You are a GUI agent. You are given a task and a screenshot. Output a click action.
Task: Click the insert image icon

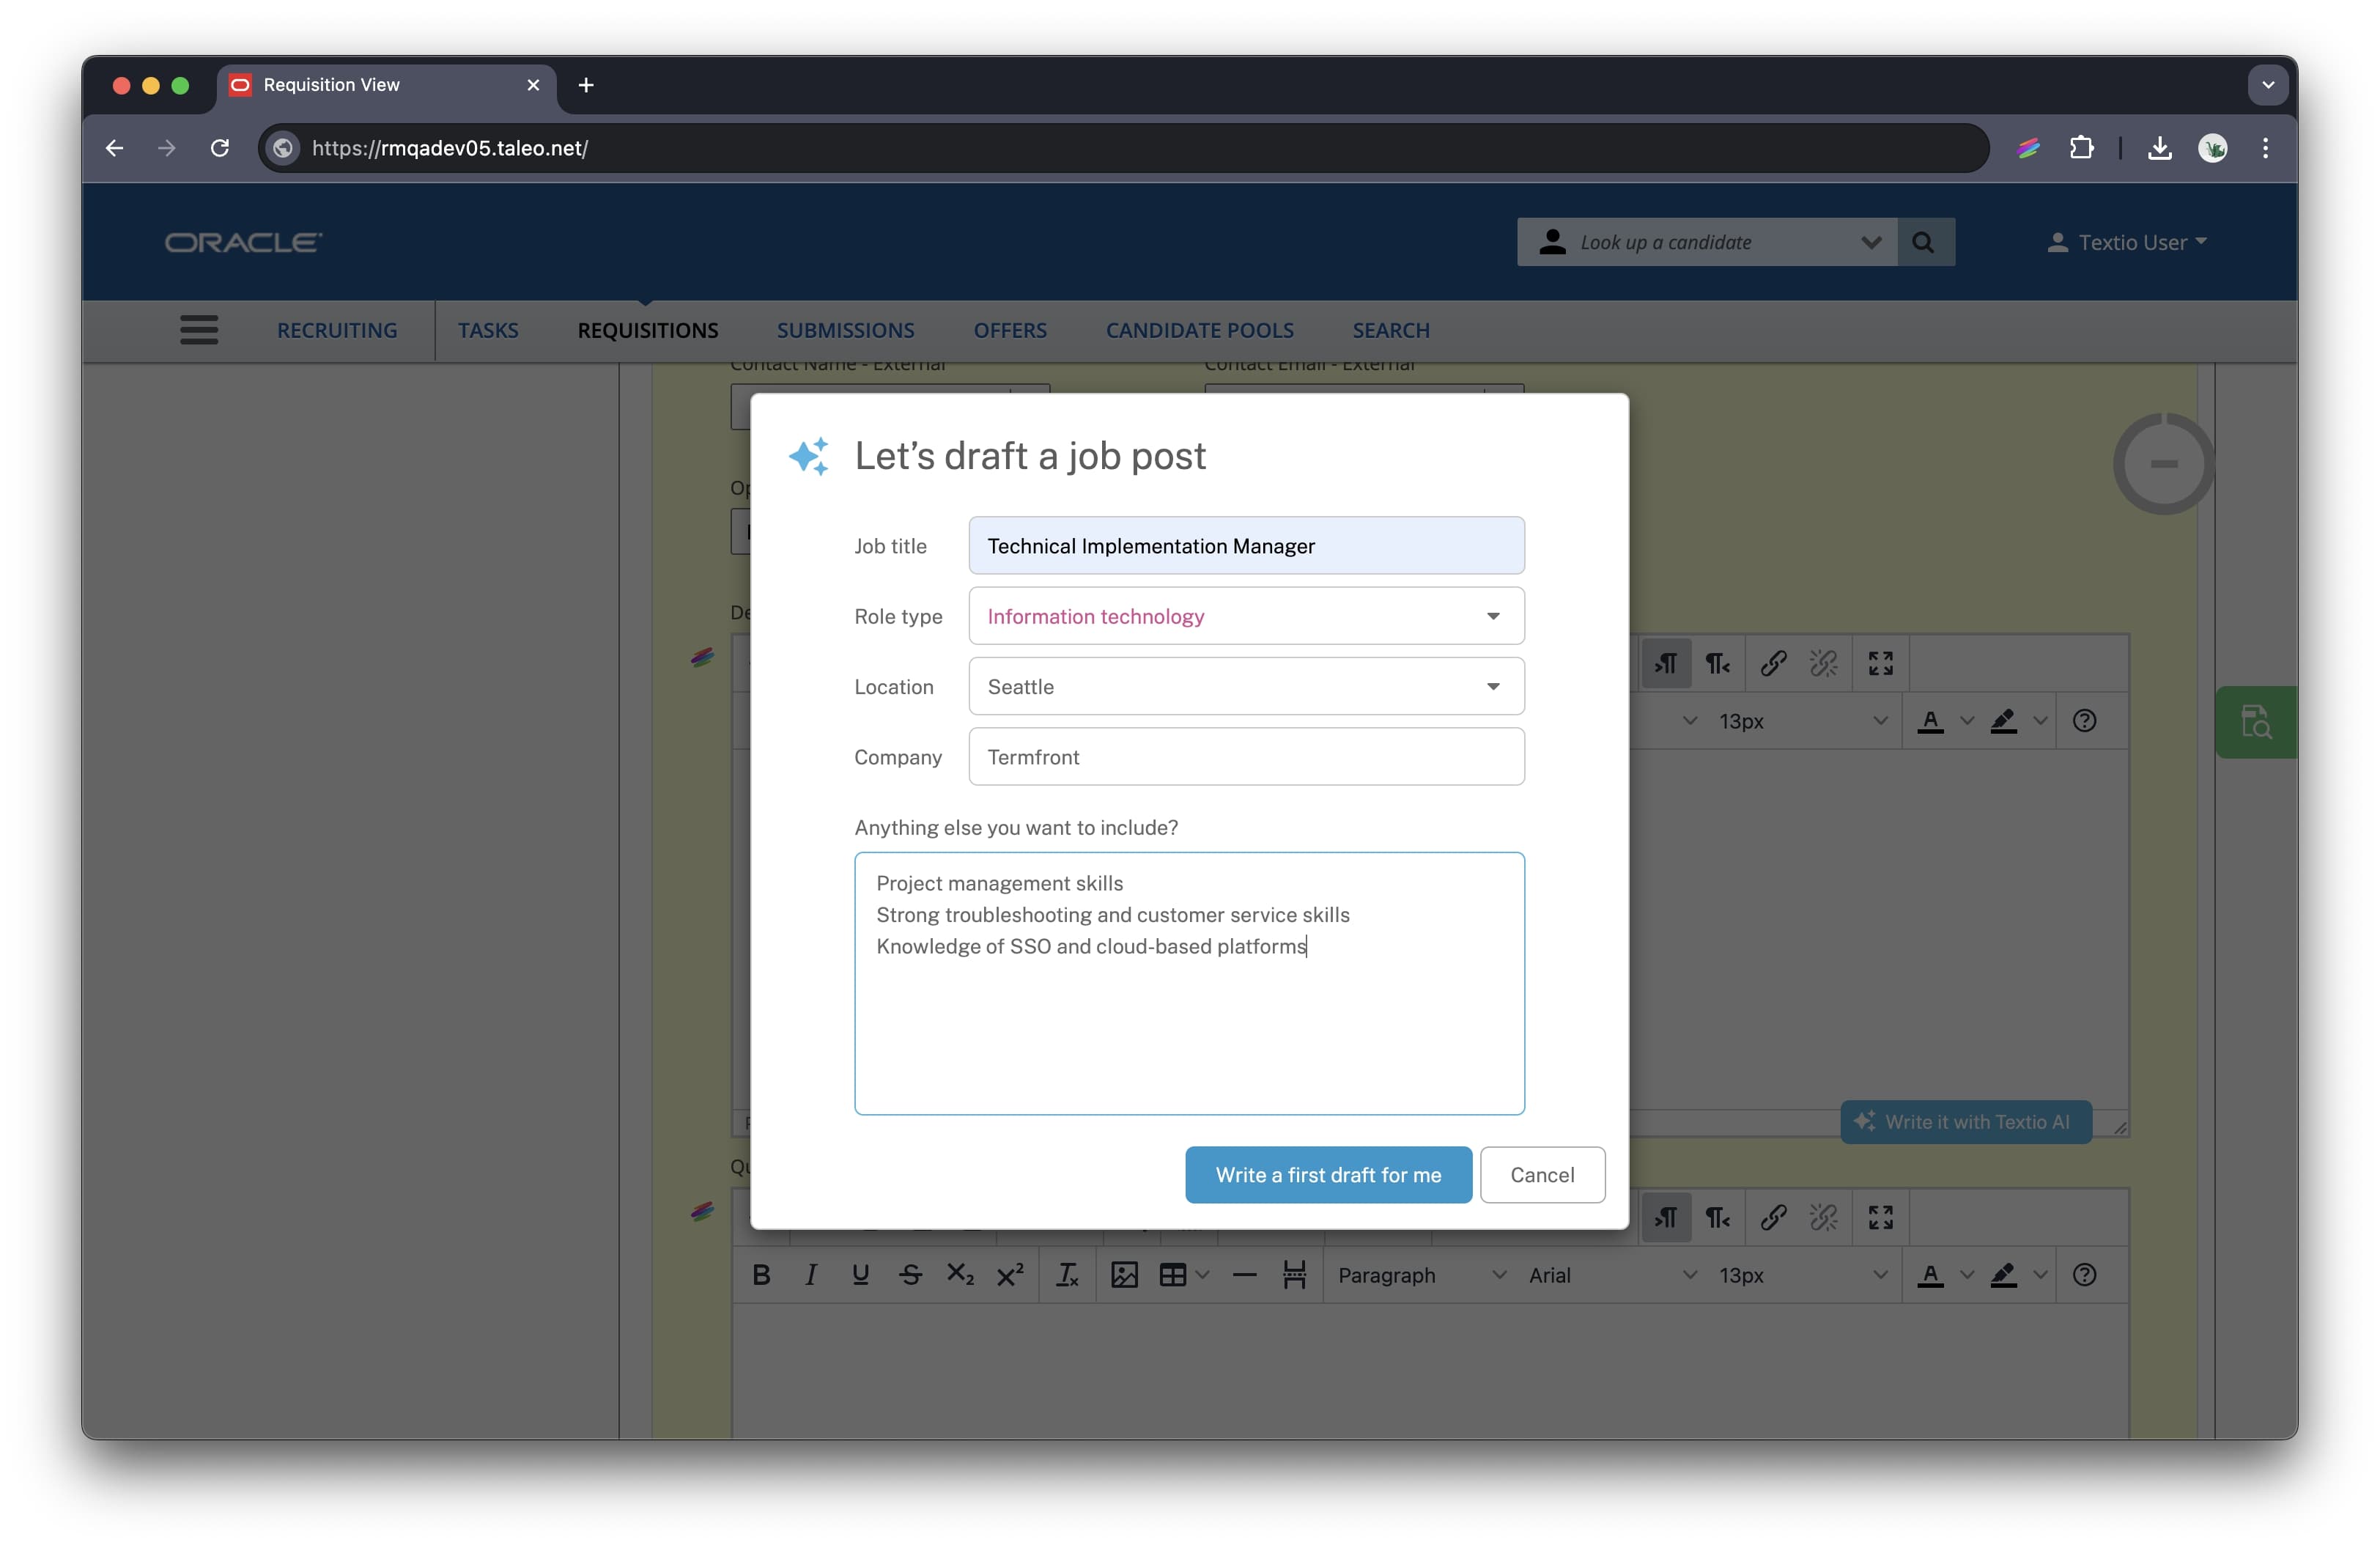tap(1124, 1274)
